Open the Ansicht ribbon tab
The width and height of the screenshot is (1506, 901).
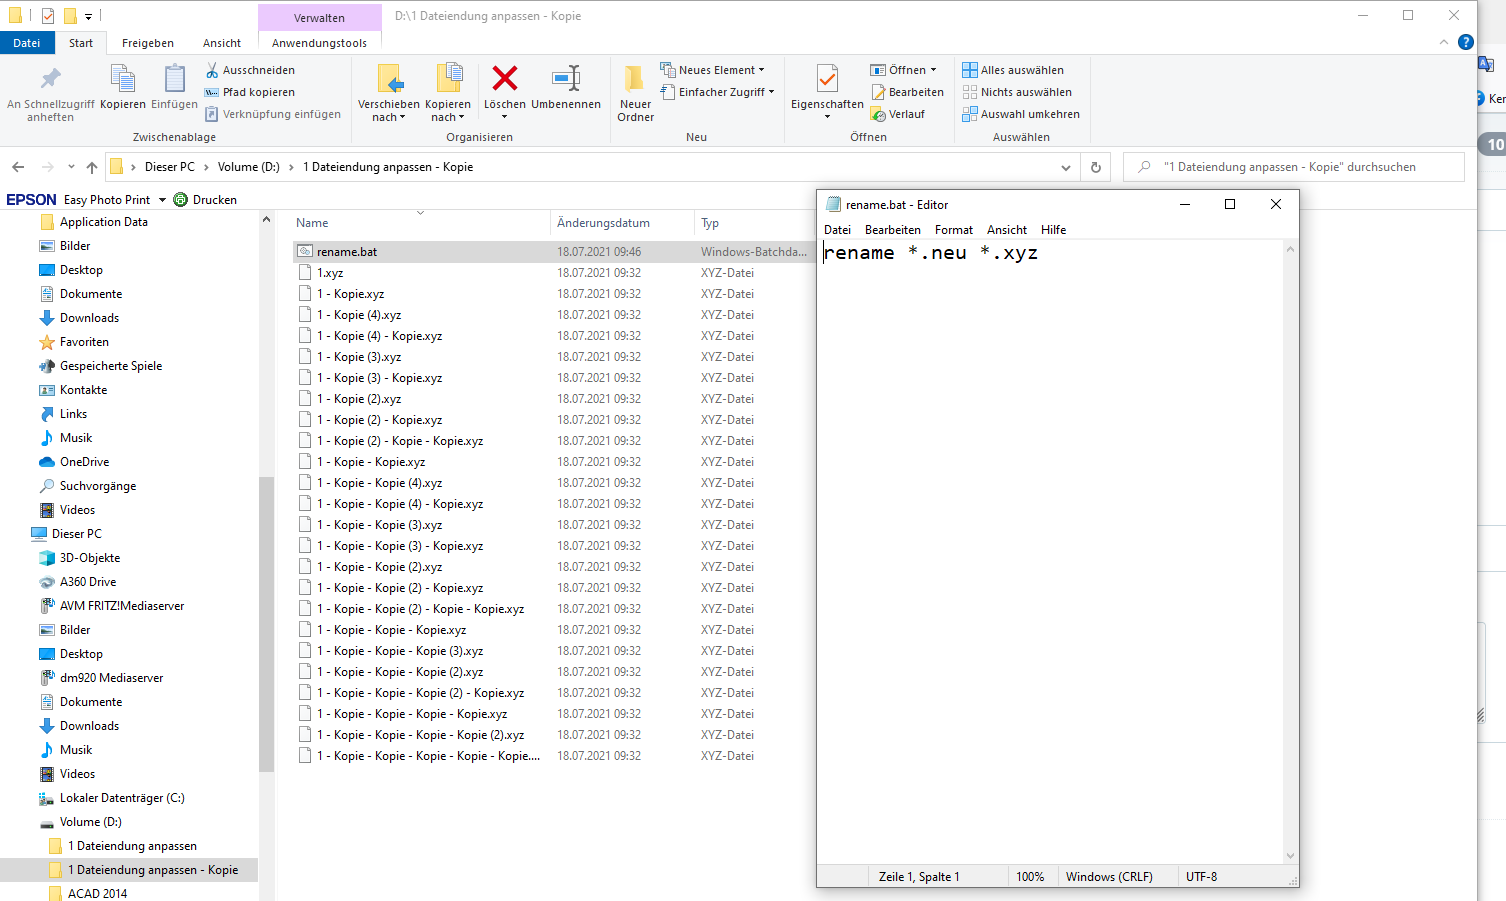tap(221, 43)
